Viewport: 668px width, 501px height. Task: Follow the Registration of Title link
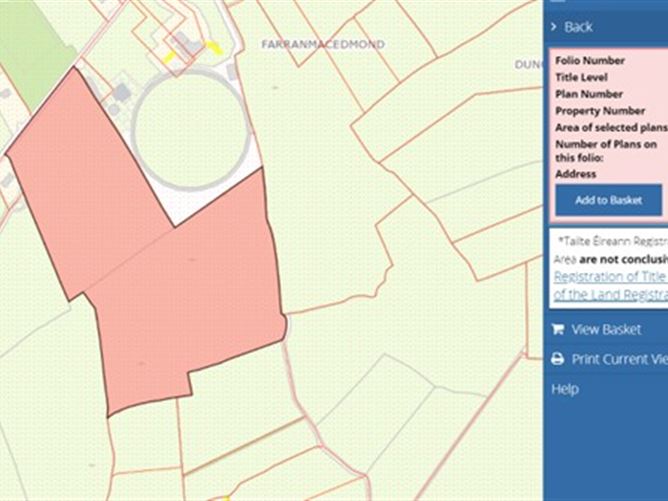pyautogui.click(x=609, y=276)
